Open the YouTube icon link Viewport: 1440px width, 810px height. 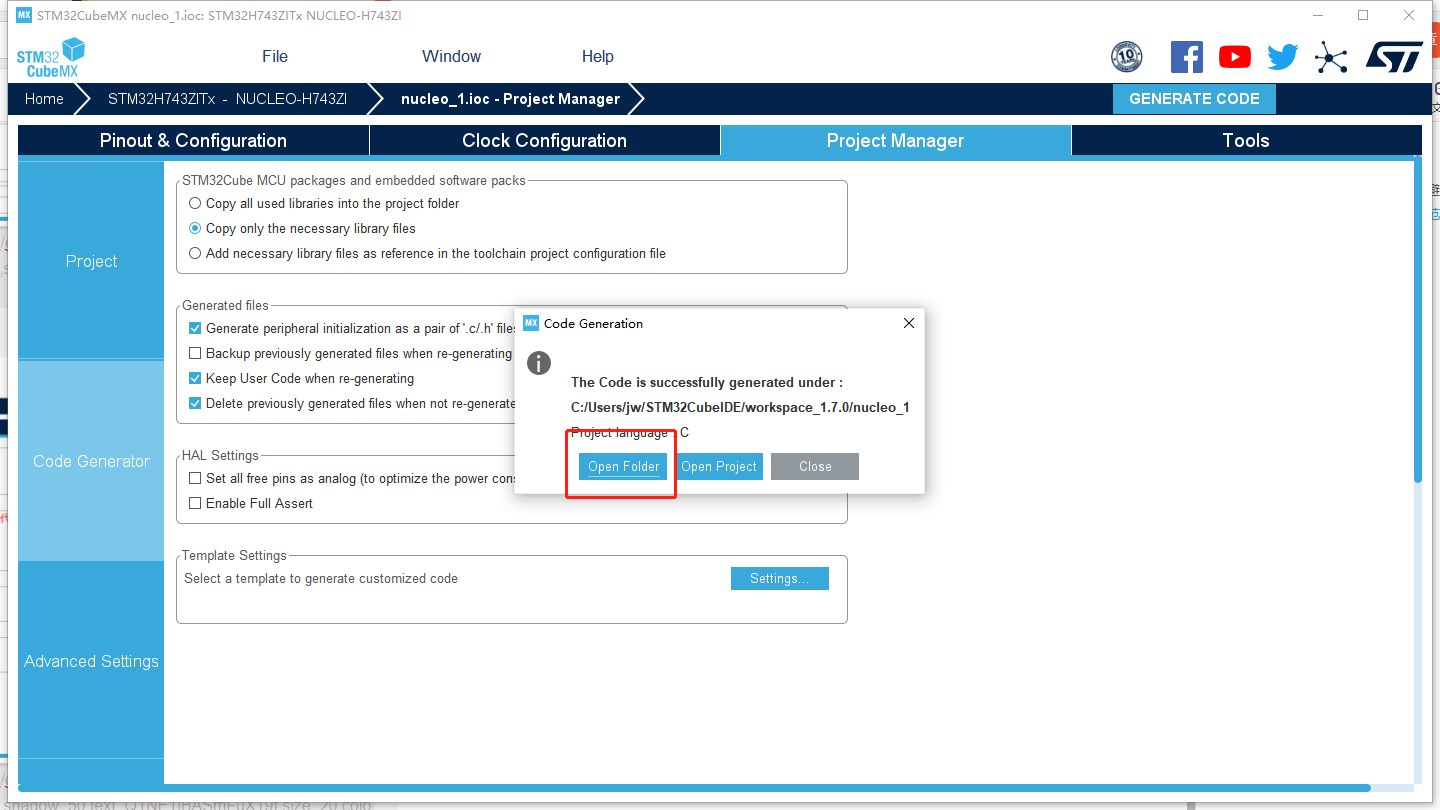point(1235,57)
